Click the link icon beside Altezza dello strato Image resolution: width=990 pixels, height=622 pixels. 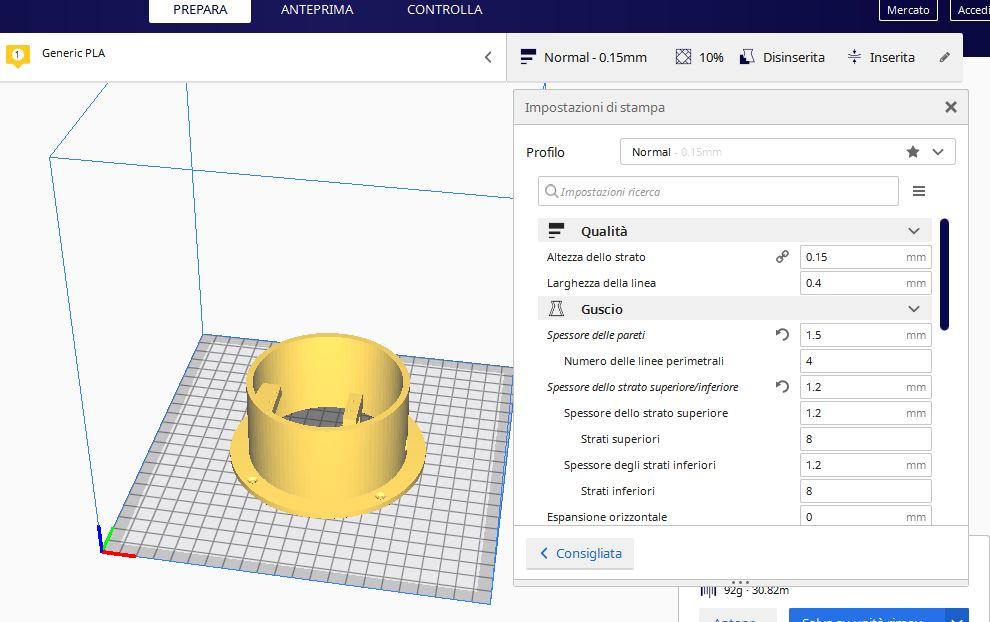point(782,257)
